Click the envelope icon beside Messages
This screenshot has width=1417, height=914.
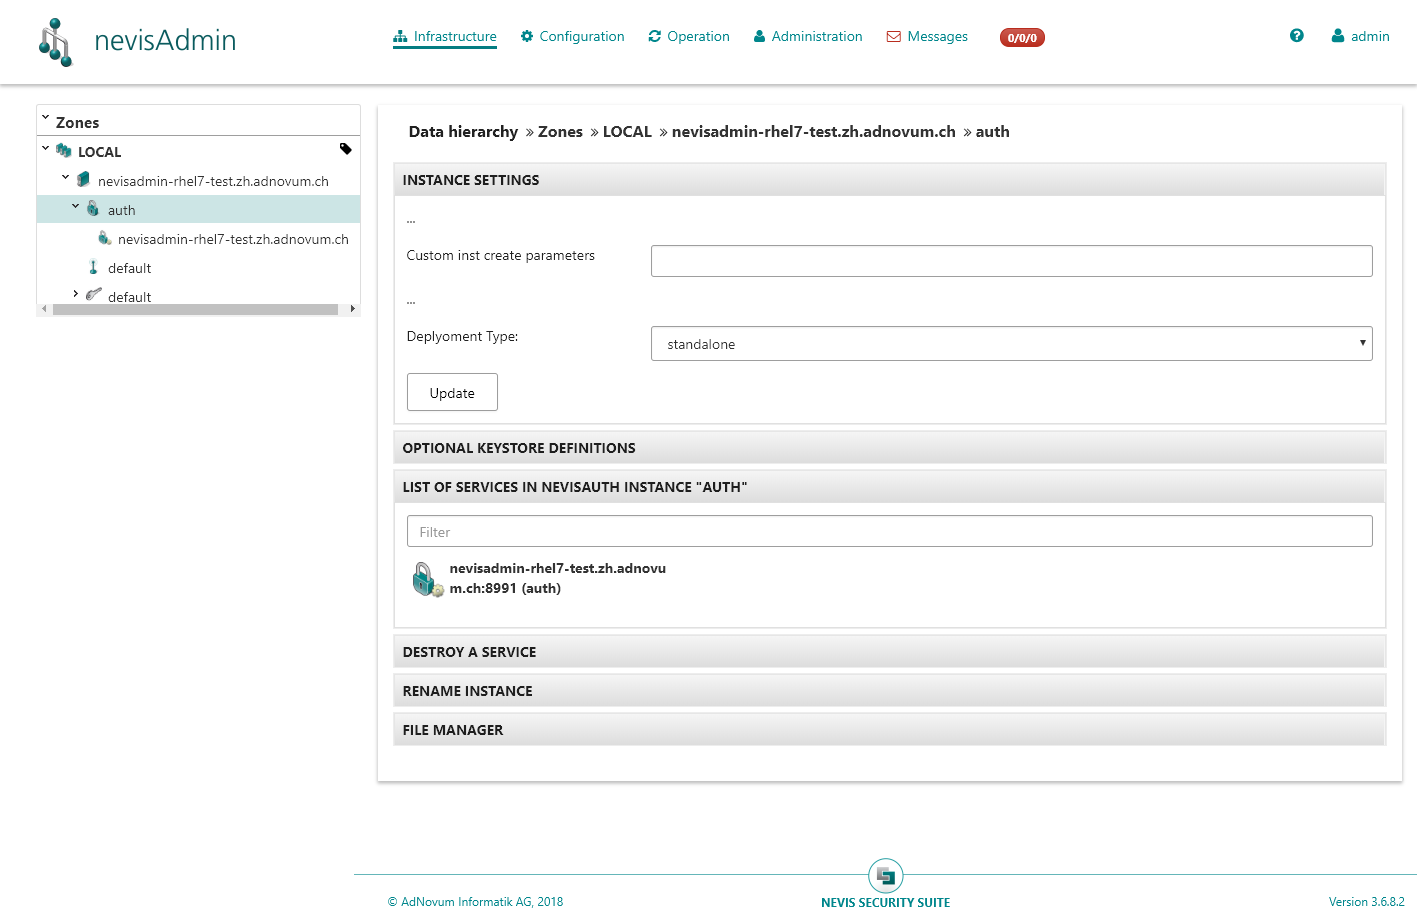(894, 37)
